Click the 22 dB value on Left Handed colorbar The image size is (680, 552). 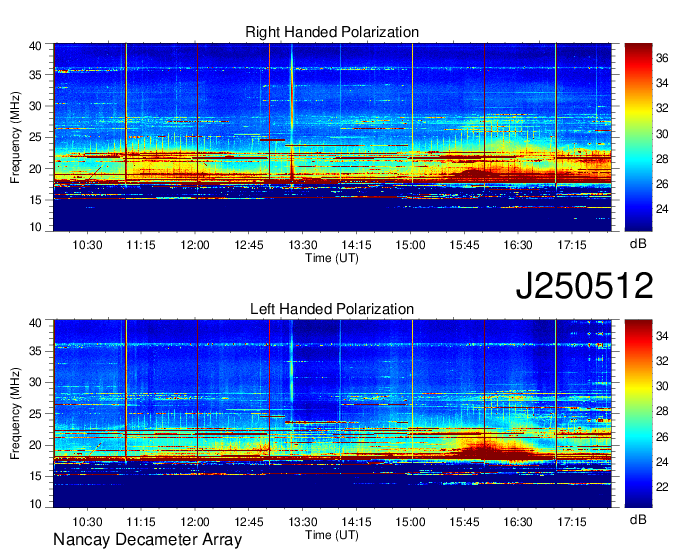[x=662, y=487]
